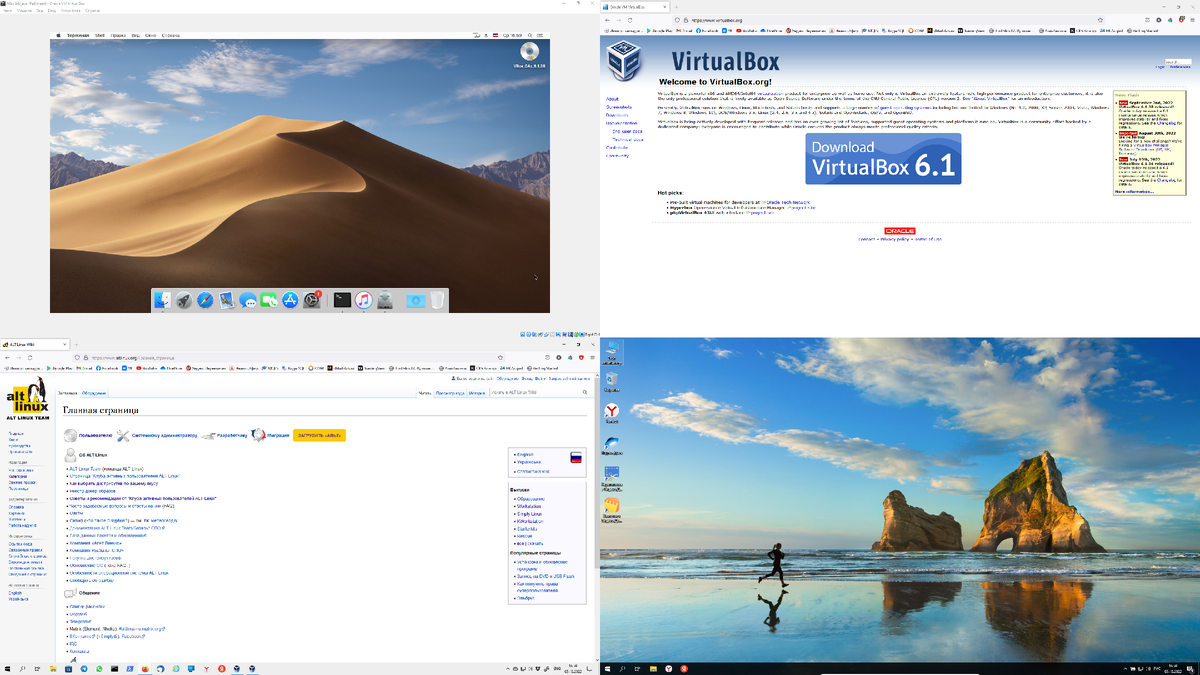Launch Safari compass icon in the macOS dock
Viewport: 1200px width, 675px height.
[x=205, y=299]
